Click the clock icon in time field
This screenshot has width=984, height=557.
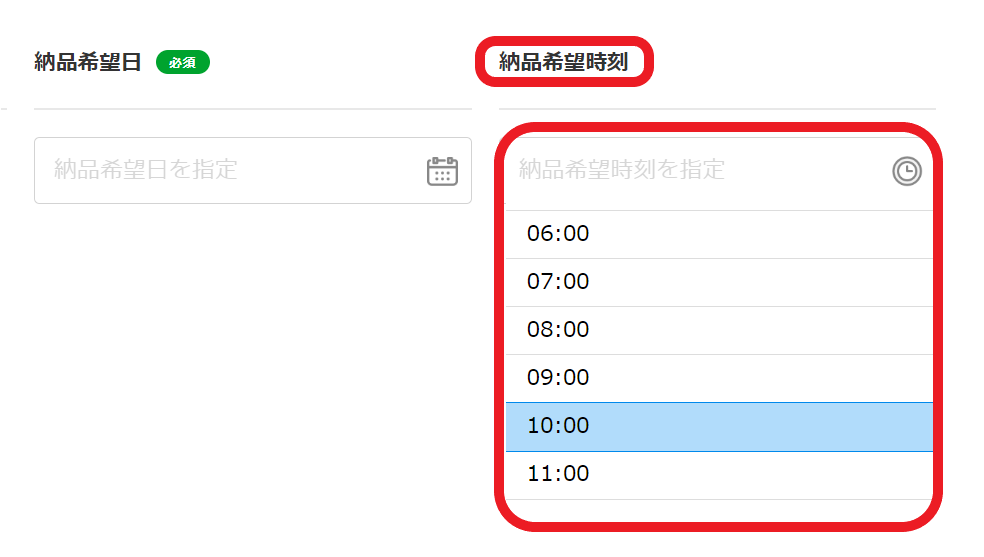pyautogui.click(x=907, y=171)
